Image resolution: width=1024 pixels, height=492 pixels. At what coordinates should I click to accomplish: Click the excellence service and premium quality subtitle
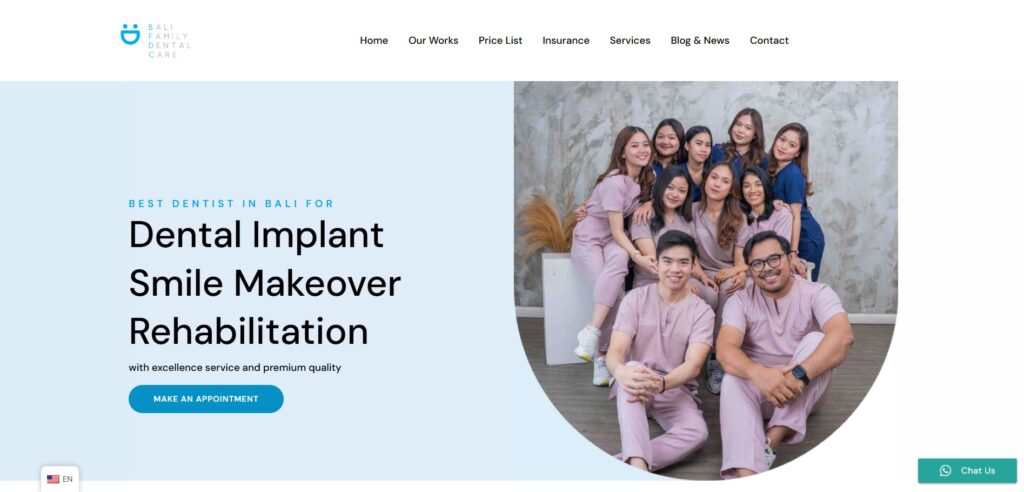[234, 368]
